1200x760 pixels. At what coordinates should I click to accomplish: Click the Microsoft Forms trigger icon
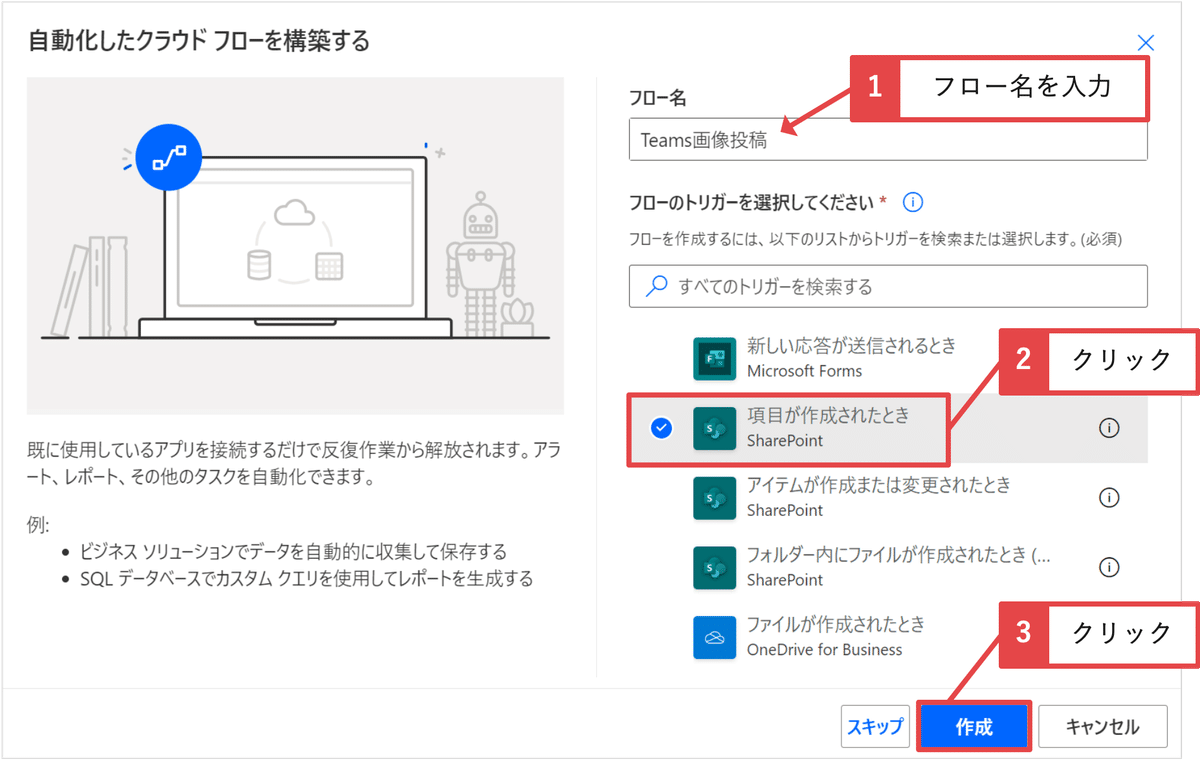714,358
